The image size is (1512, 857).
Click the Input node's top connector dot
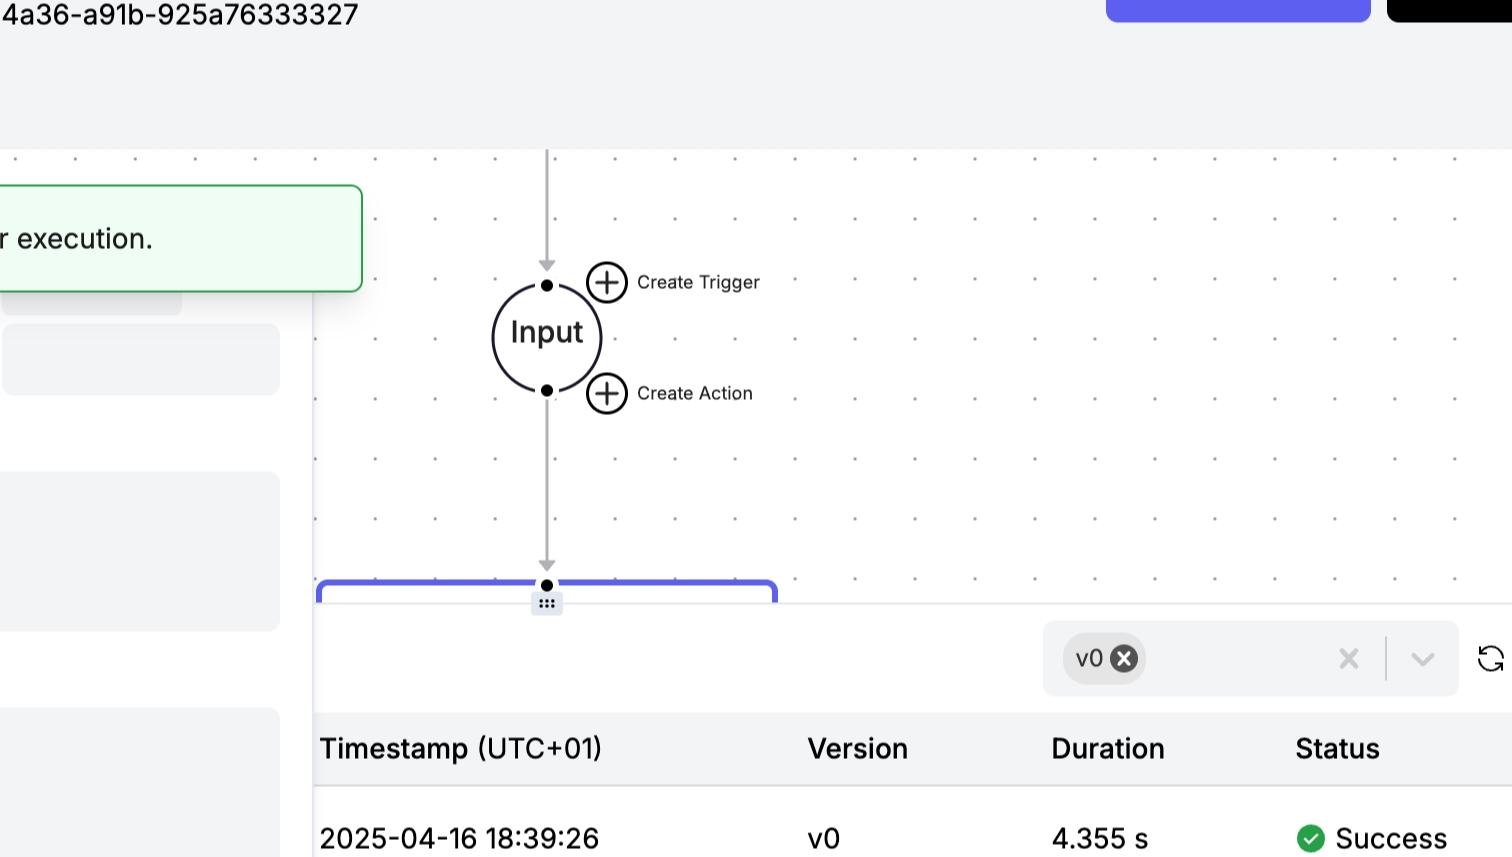pos(547,285)
